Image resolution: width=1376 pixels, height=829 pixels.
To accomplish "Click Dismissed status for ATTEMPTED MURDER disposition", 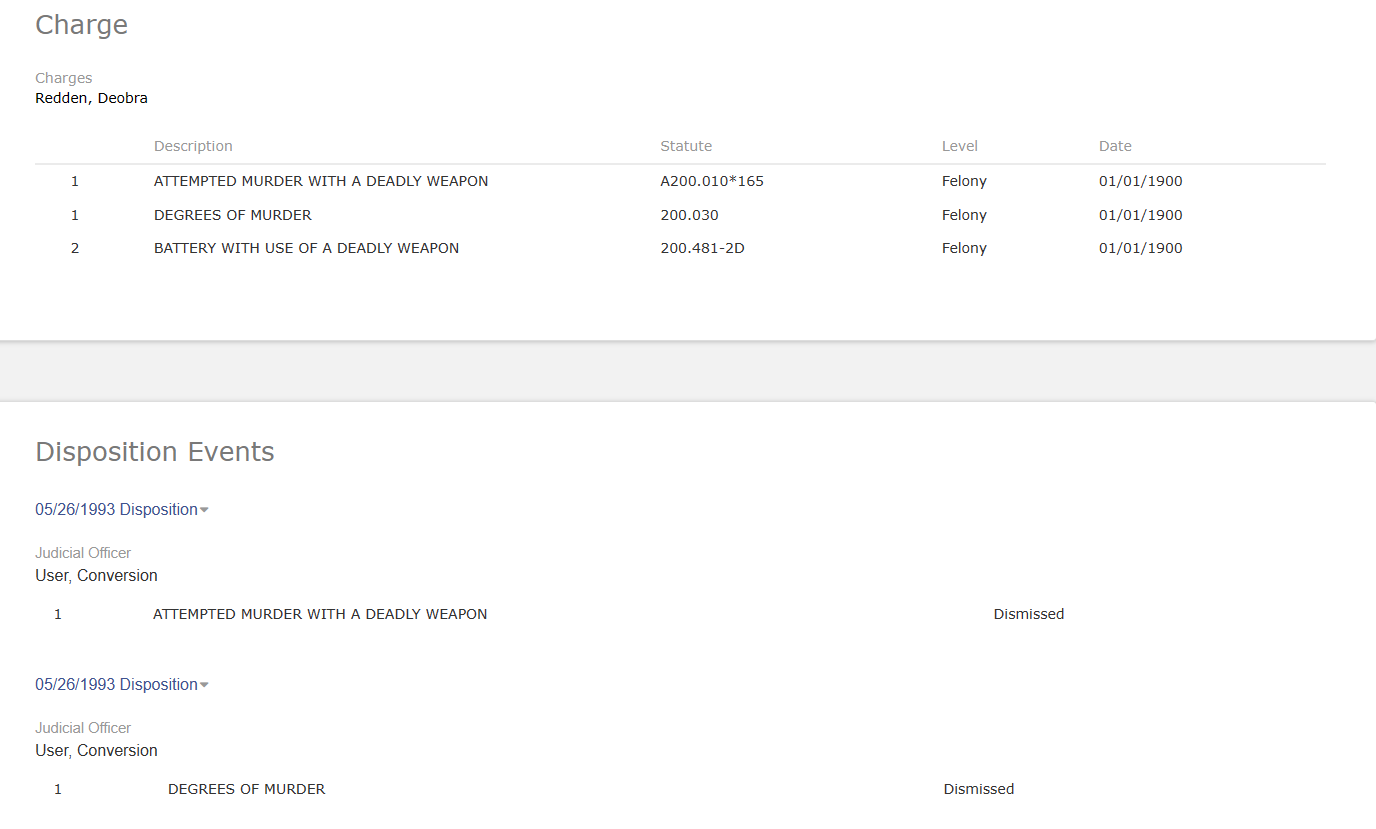I will pyautogui.click(x=1028, y=614).
